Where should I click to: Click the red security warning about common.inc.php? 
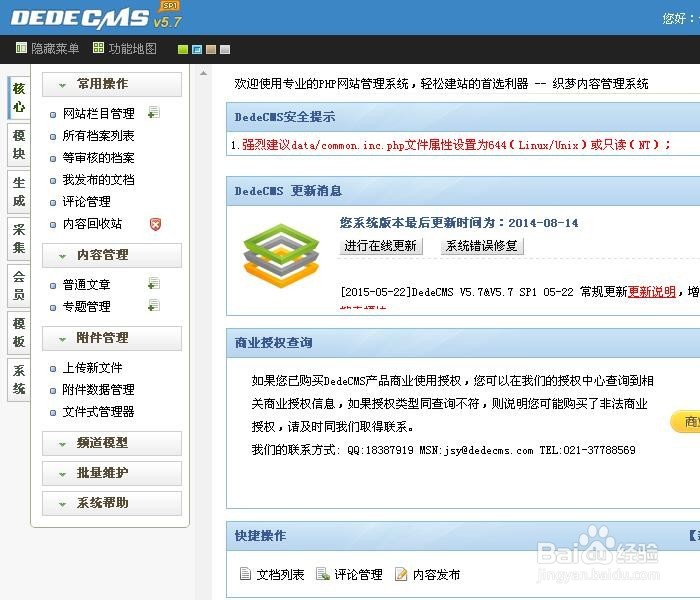pos(456,145)
